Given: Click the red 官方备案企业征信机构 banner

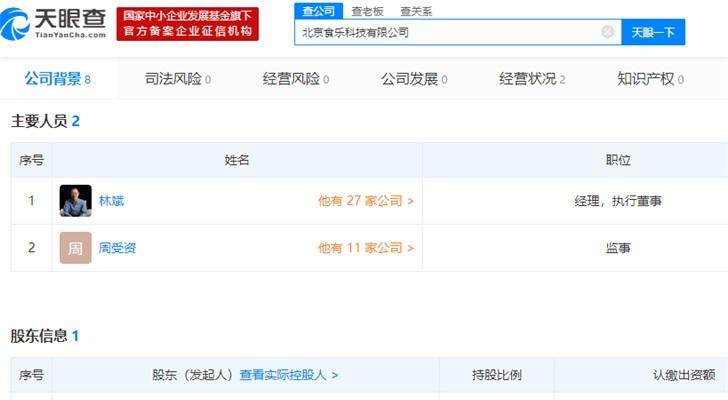Looking at the screenshot, I should point(188,24).
